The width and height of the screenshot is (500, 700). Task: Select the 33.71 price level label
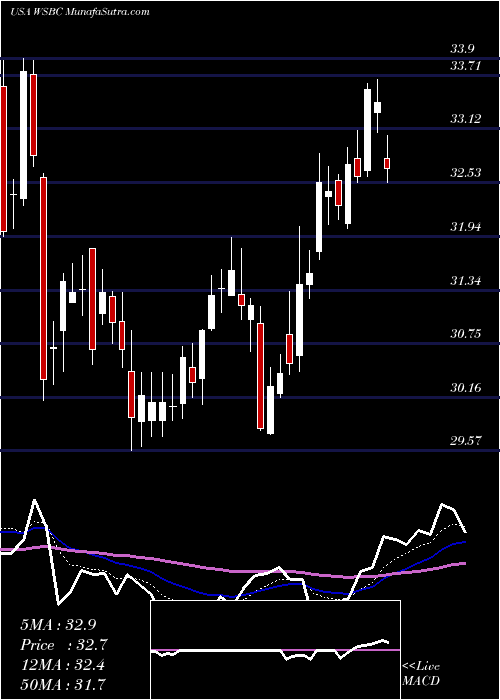click(x=466, y=66)
